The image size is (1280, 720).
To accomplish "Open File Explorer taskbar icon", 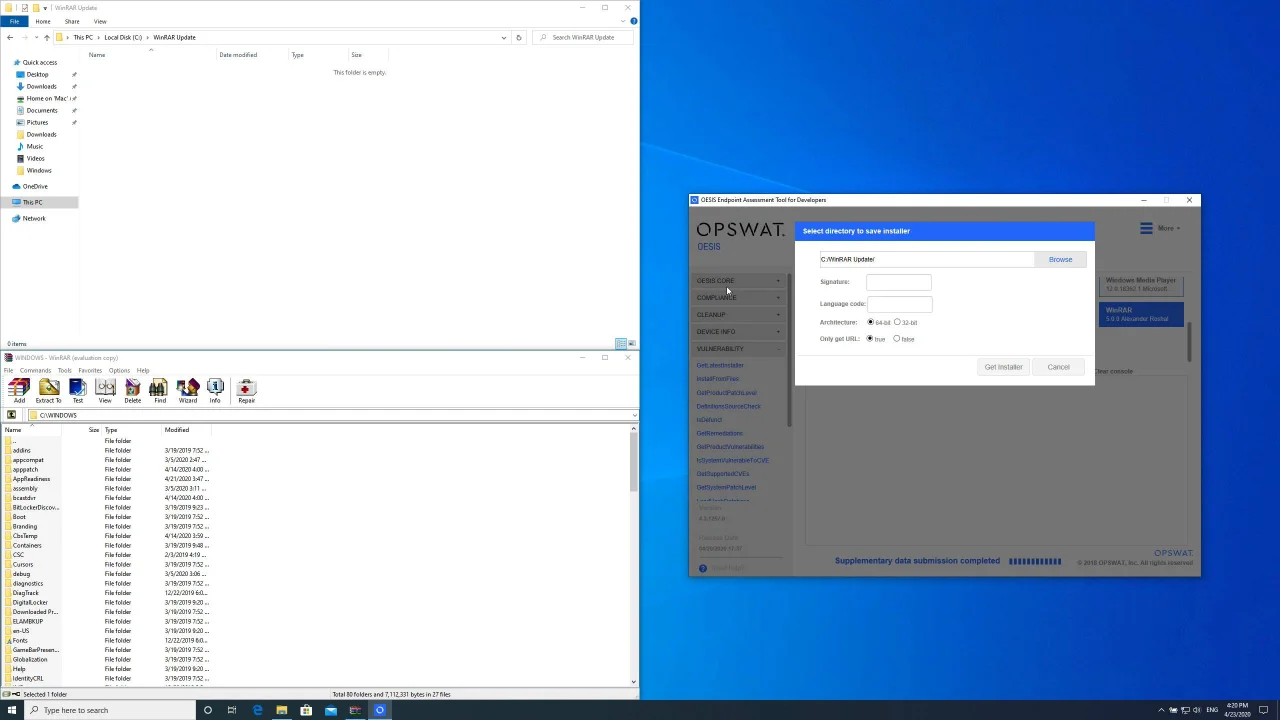I will 282,710.
